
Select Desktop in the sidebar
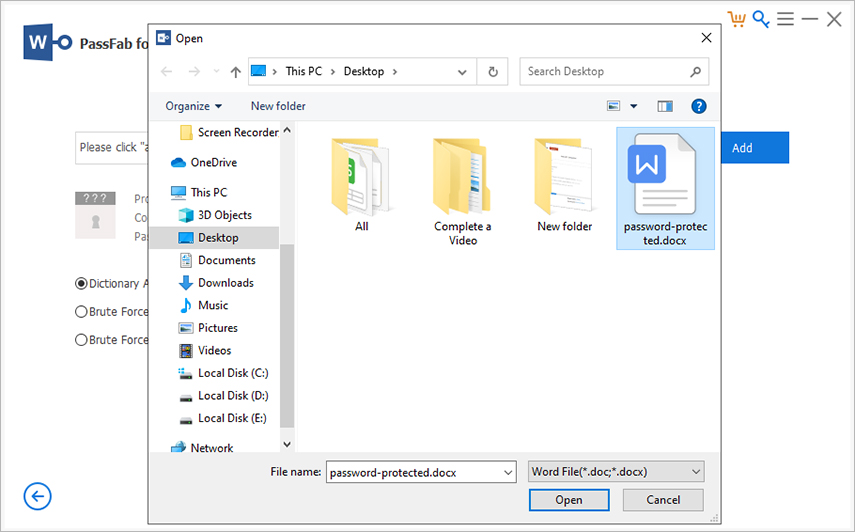point(214,238)
